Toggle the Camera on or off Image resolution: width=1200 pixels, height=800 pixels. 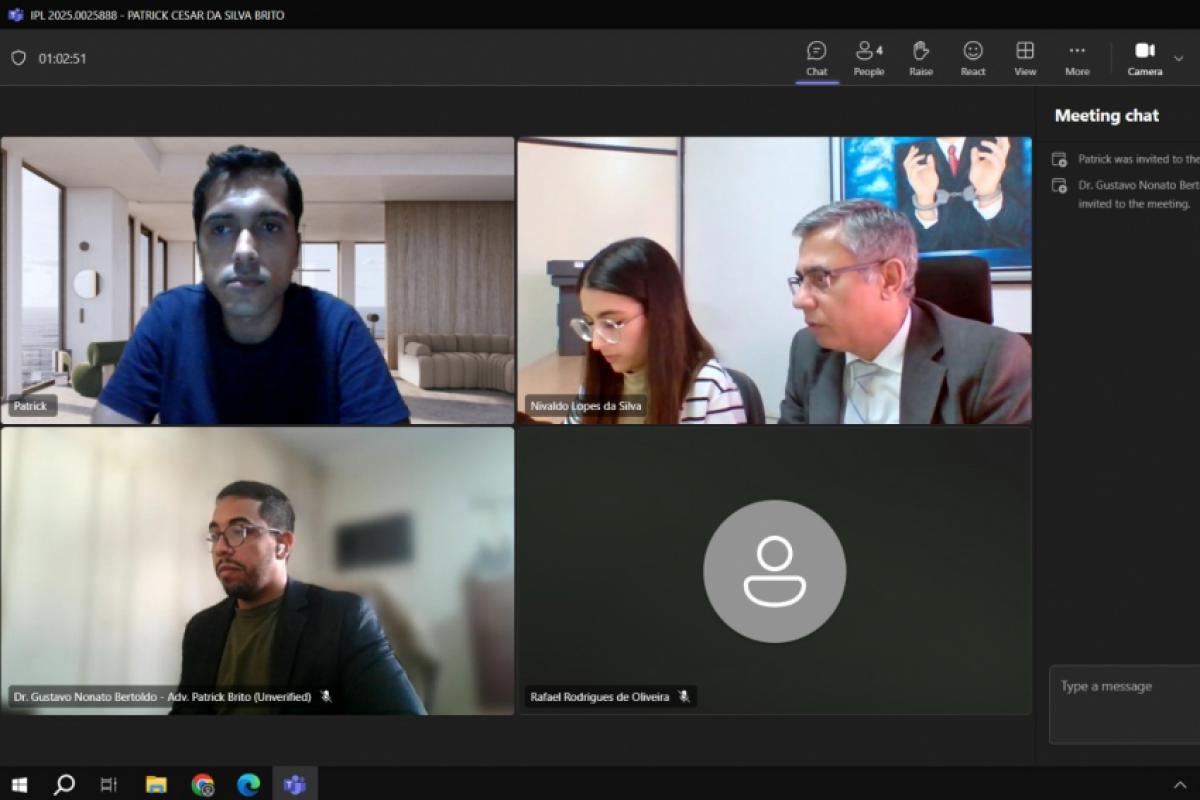[1145, 58]
